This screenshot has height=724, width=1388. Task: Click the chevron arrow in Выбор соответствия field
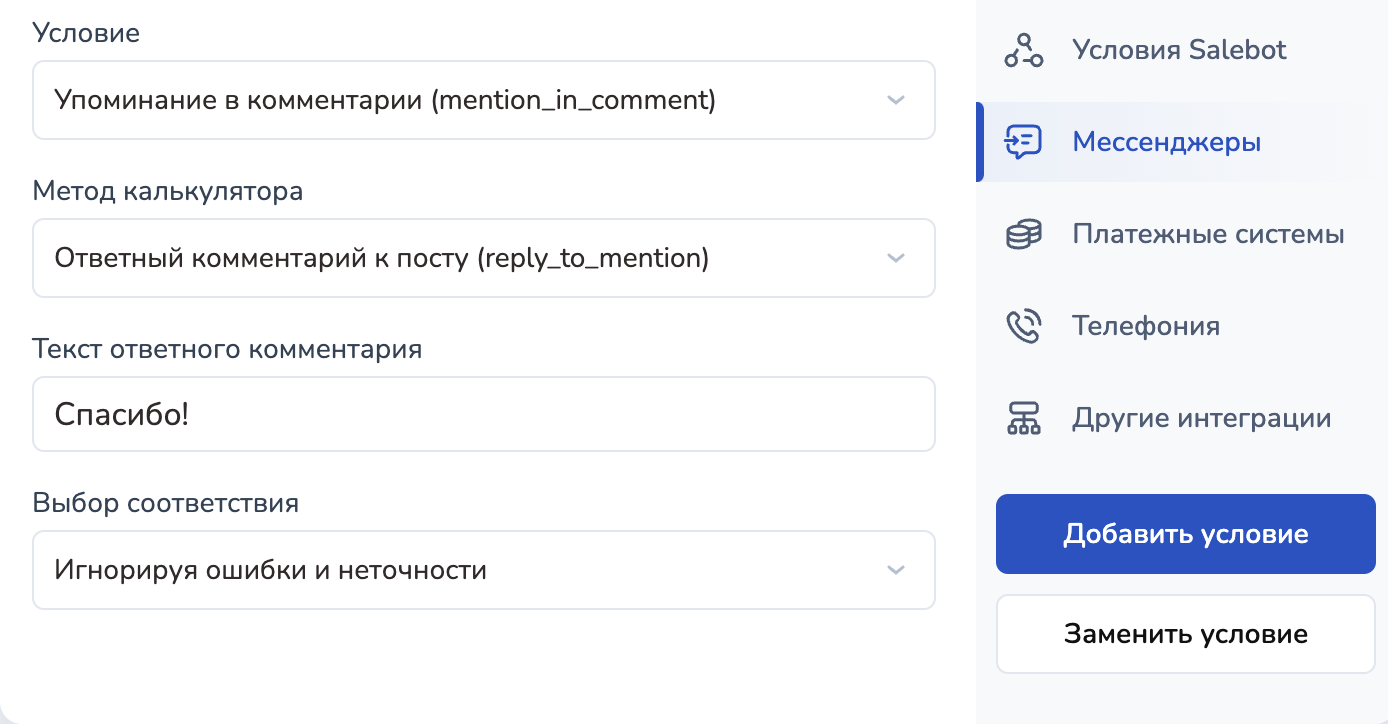click(896, 570)
